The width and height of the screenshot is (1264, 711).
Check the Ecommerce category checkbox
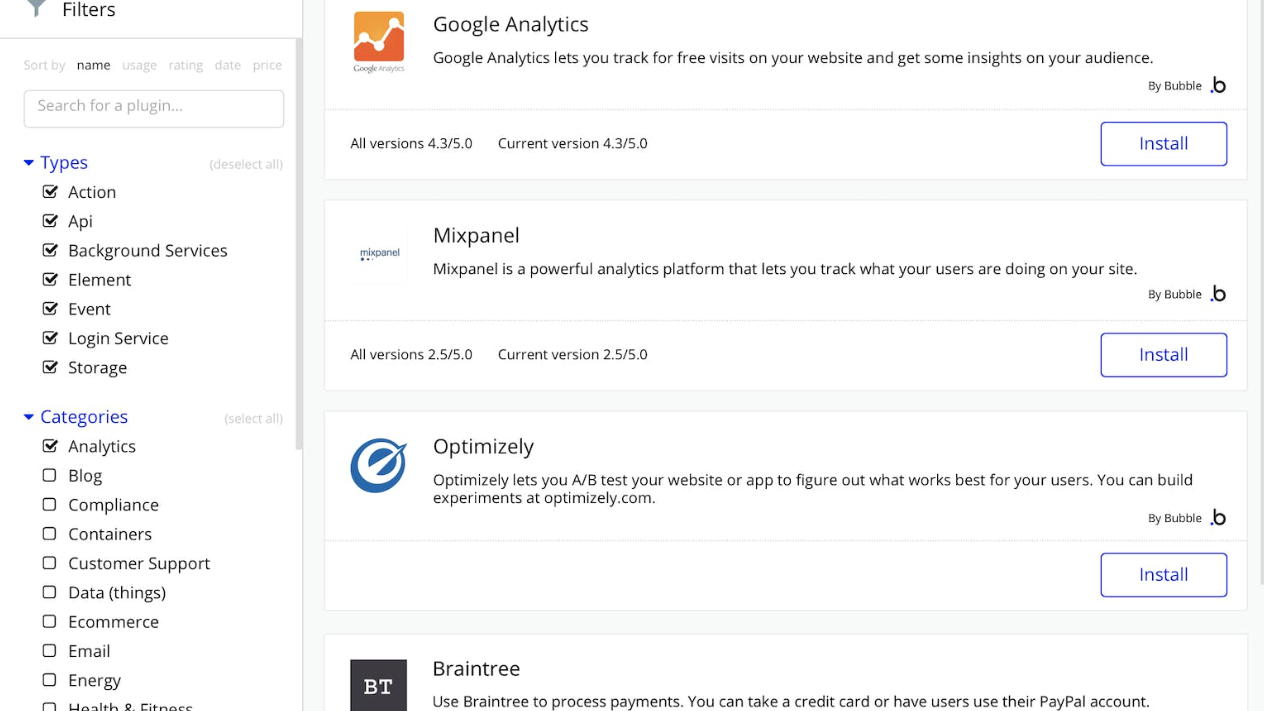click(x=50, y=622)
